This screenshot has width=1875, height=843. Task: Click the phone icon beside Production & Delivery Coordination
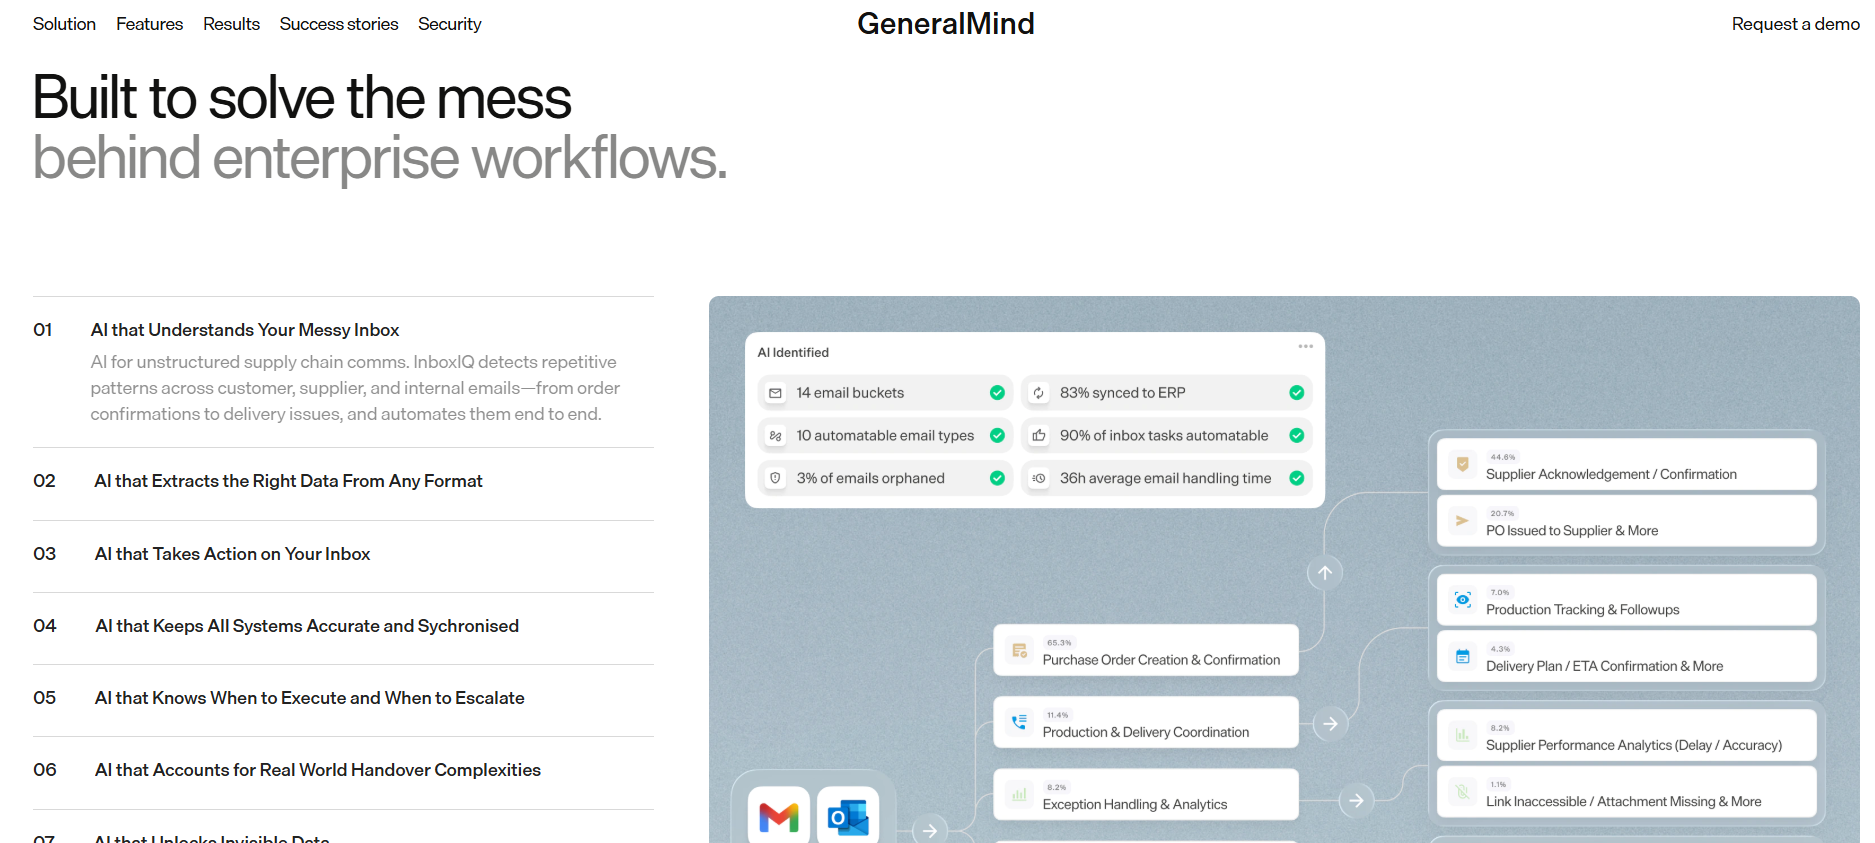1019,722
